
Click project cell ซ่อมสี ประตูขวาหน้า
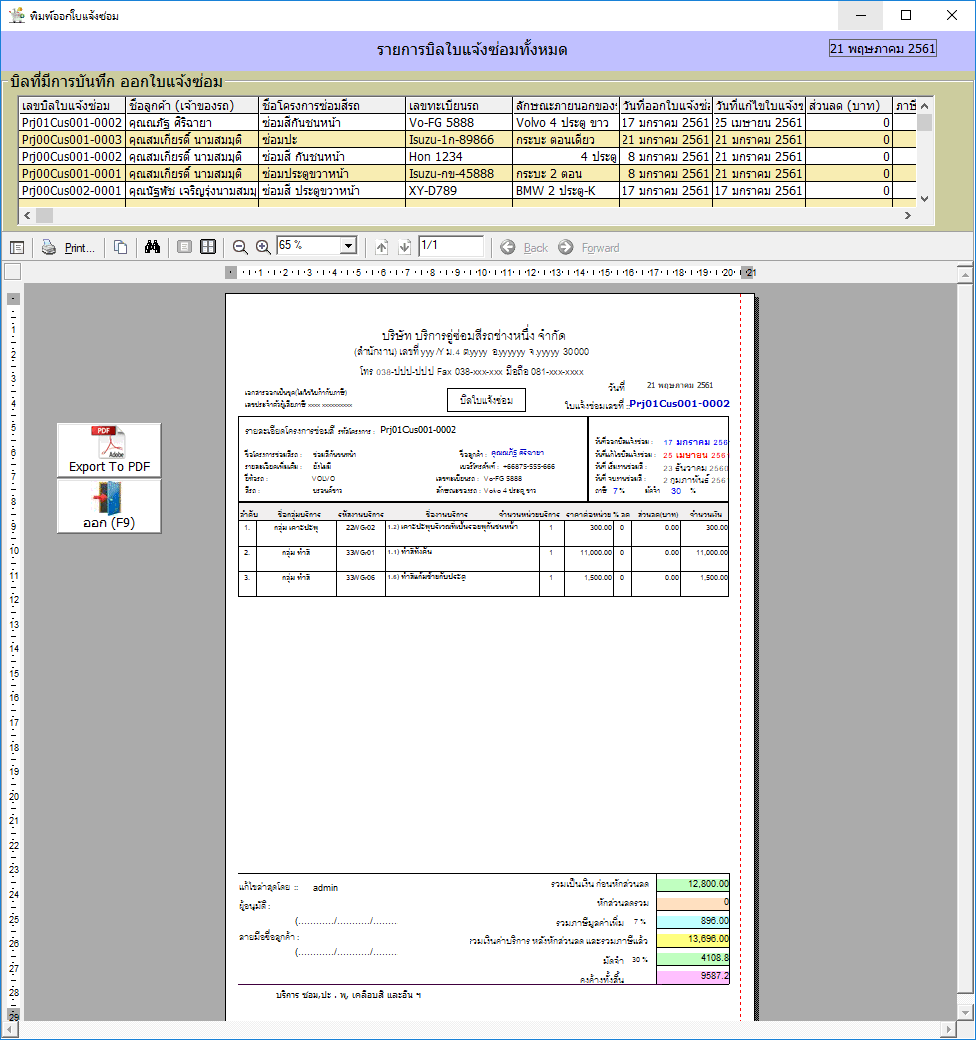click(332, 190)
